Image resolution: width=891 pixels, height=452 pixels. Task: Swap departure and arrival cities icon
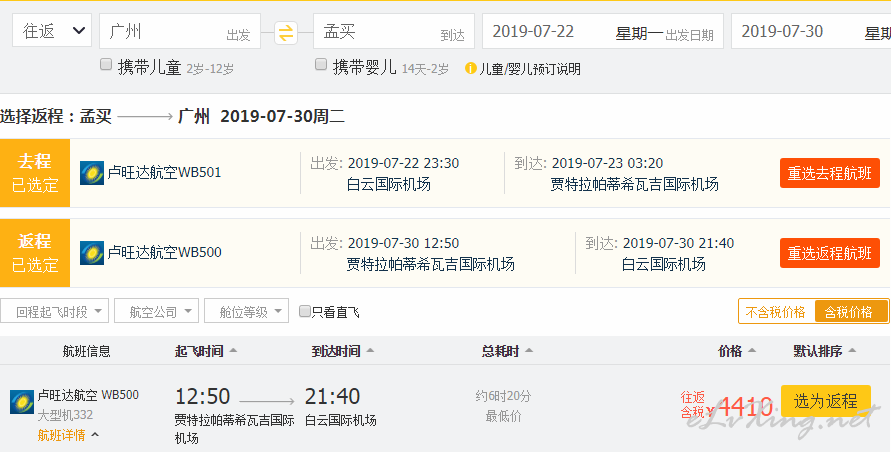click(286, 32)
